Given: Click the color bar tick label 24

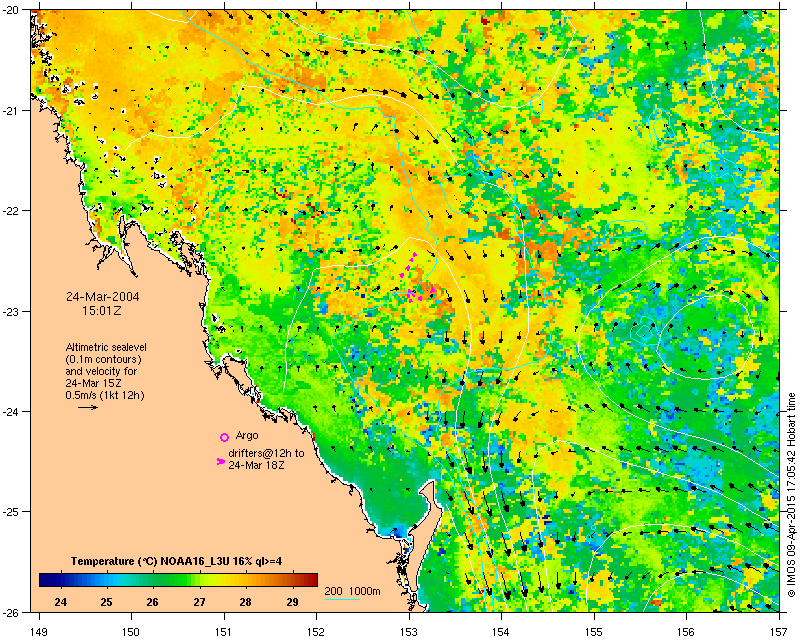Looking at the screenshot, I should pos(60,602).
